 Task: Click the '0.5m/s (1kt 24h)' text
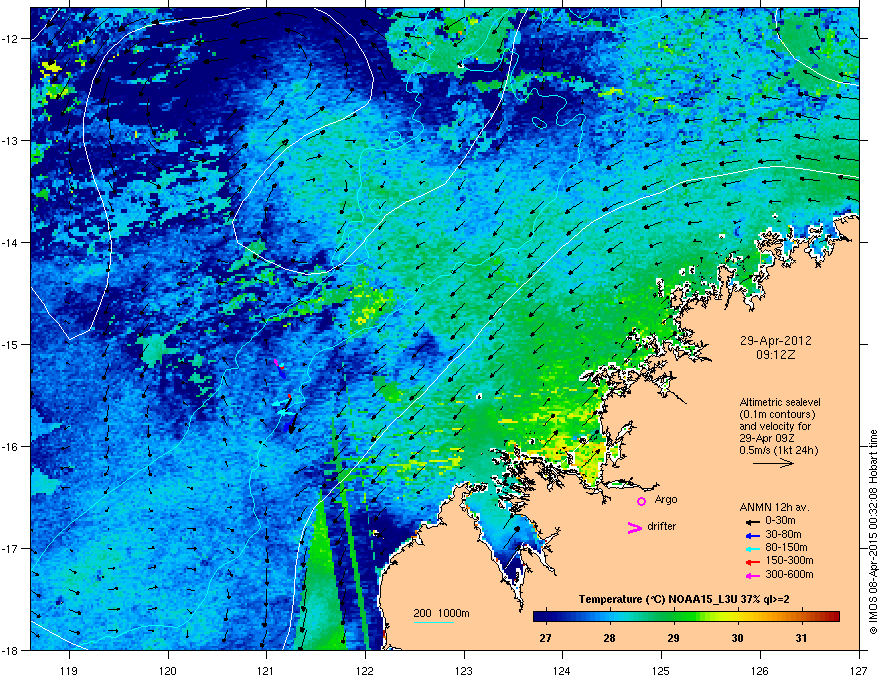tap(778, 450)
